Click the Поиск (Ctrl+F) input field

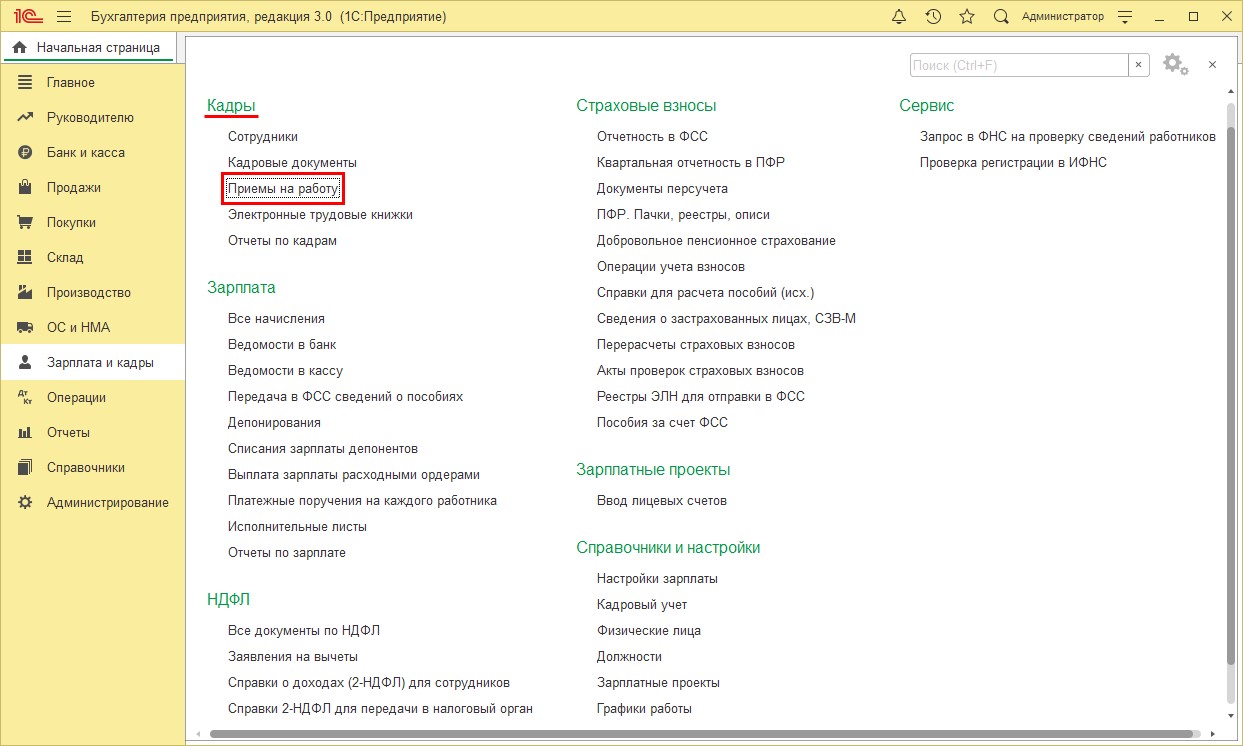tap(1018, 65)
